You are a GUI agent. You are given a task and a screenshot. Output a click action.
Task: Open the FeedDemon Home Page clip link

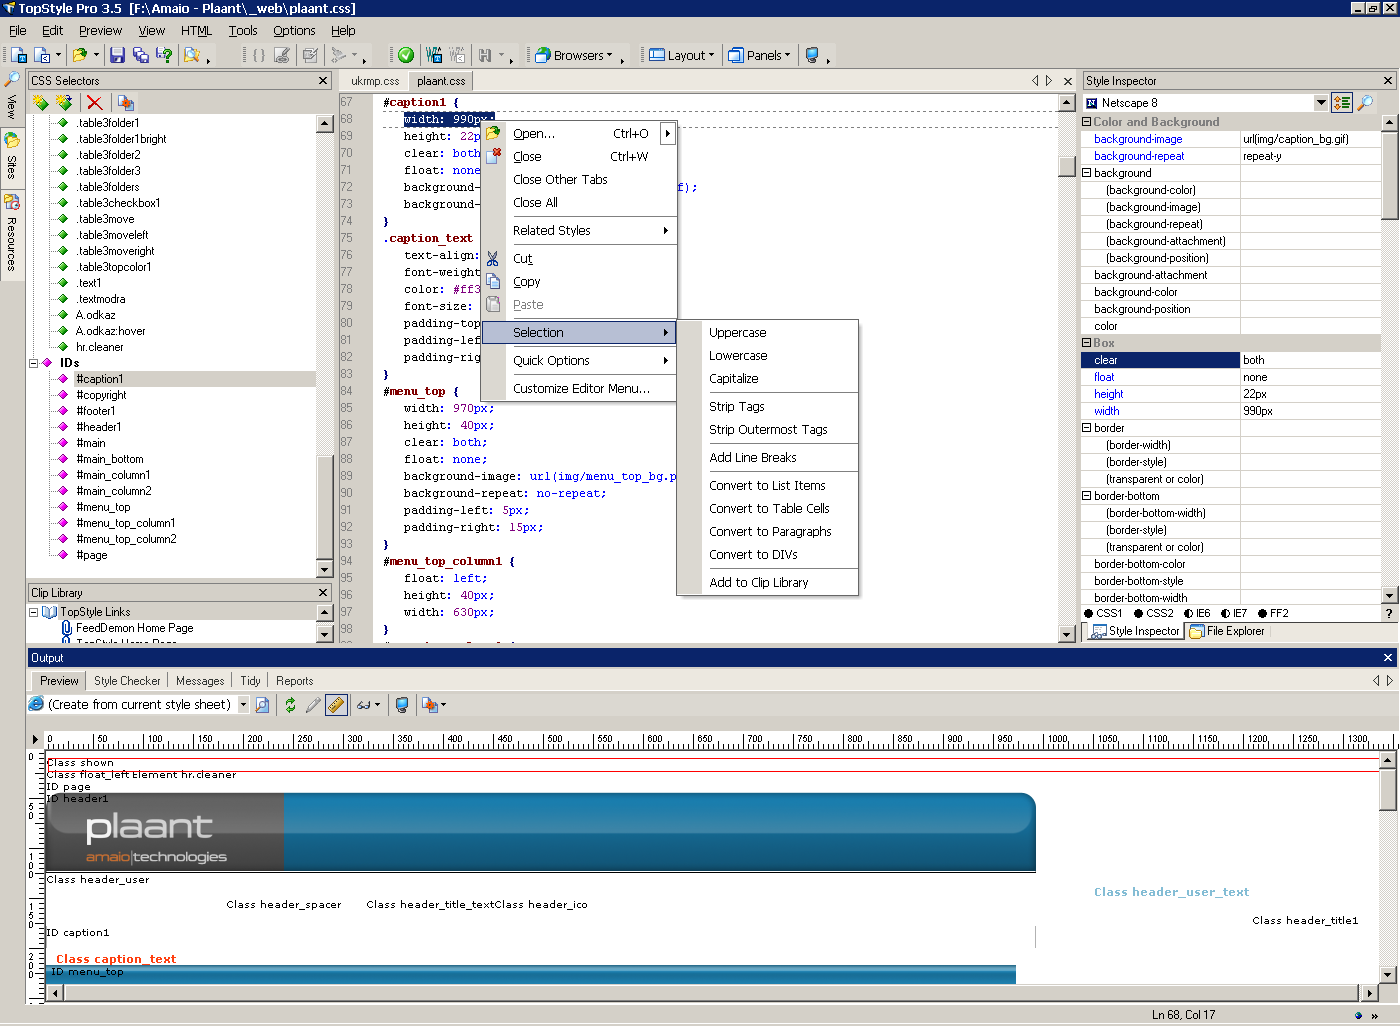[x=135, y=628]
